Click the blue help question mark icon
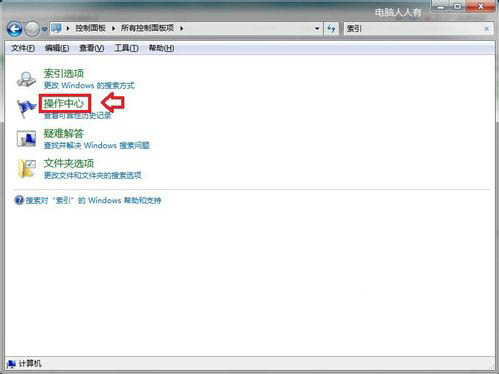This screenshot has height=374, width=499. click(19, 200)
